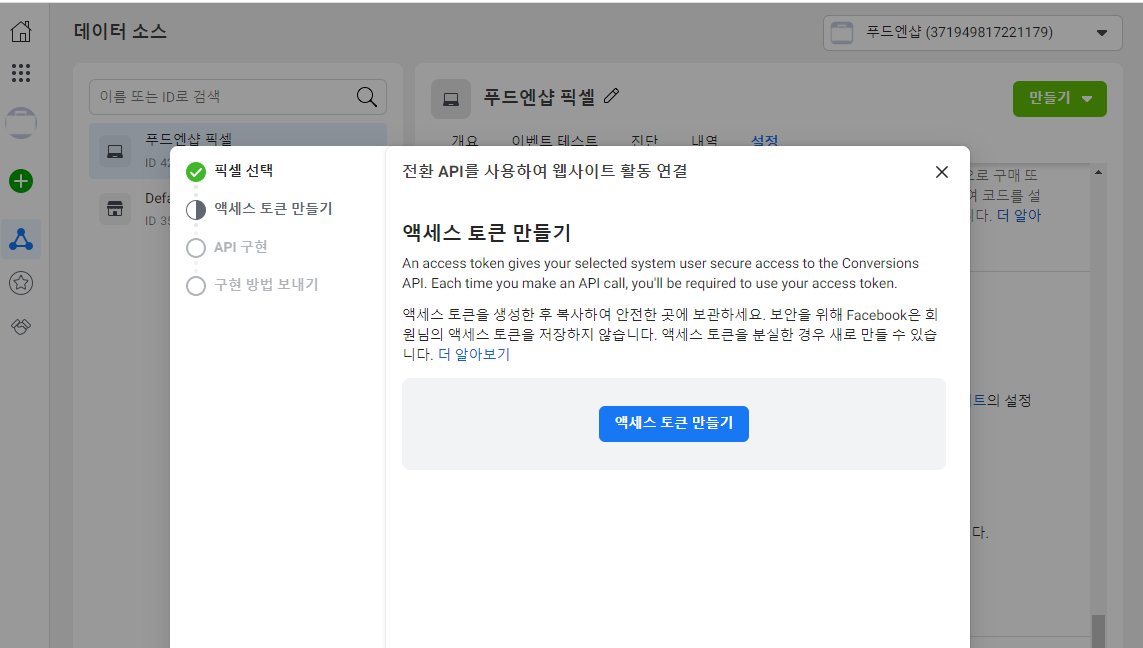Switch to the 설정 tab
This screenshot has width=1143, height=648.
pyautogui.click(x=765, y=140)
